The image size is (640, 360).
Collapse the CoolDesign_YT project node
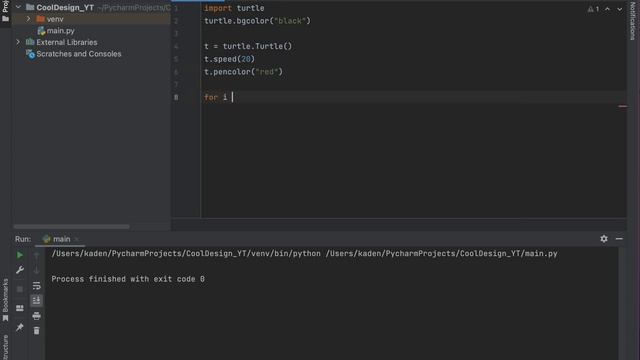18,7
